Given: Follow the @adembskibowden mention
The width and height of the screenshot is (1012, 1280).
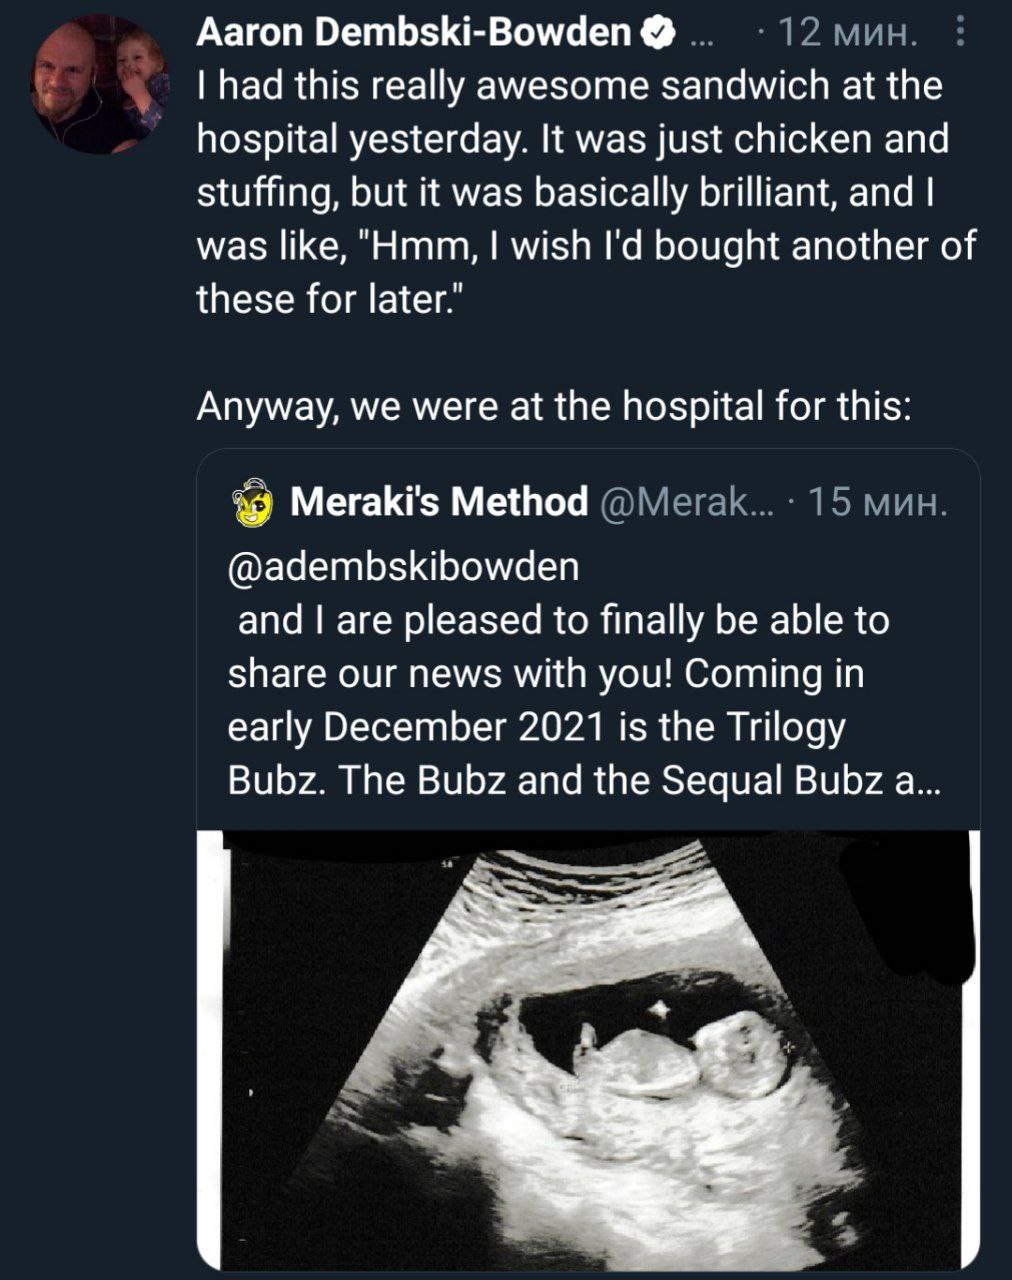Looking at the screenshot, I should tap(404, 567).
